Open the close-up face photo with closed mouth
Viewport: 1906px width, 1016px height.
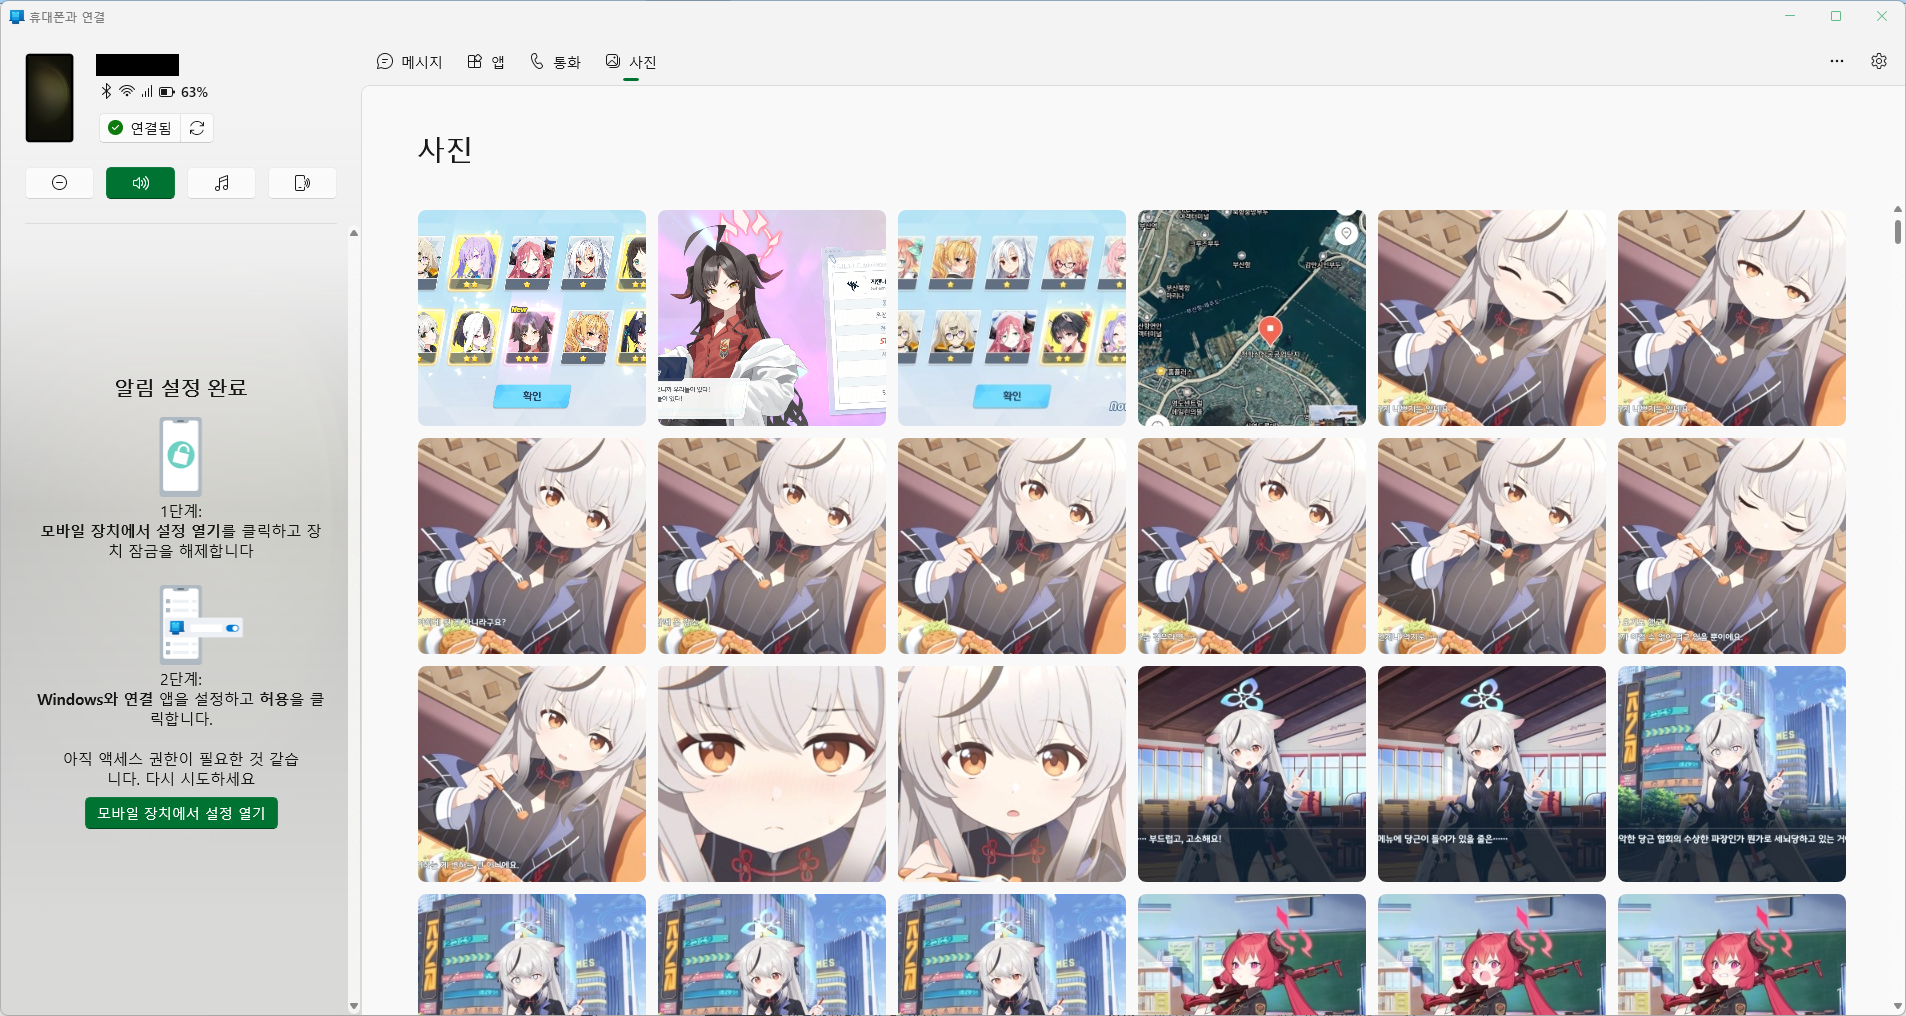click(x=772, y=774)
